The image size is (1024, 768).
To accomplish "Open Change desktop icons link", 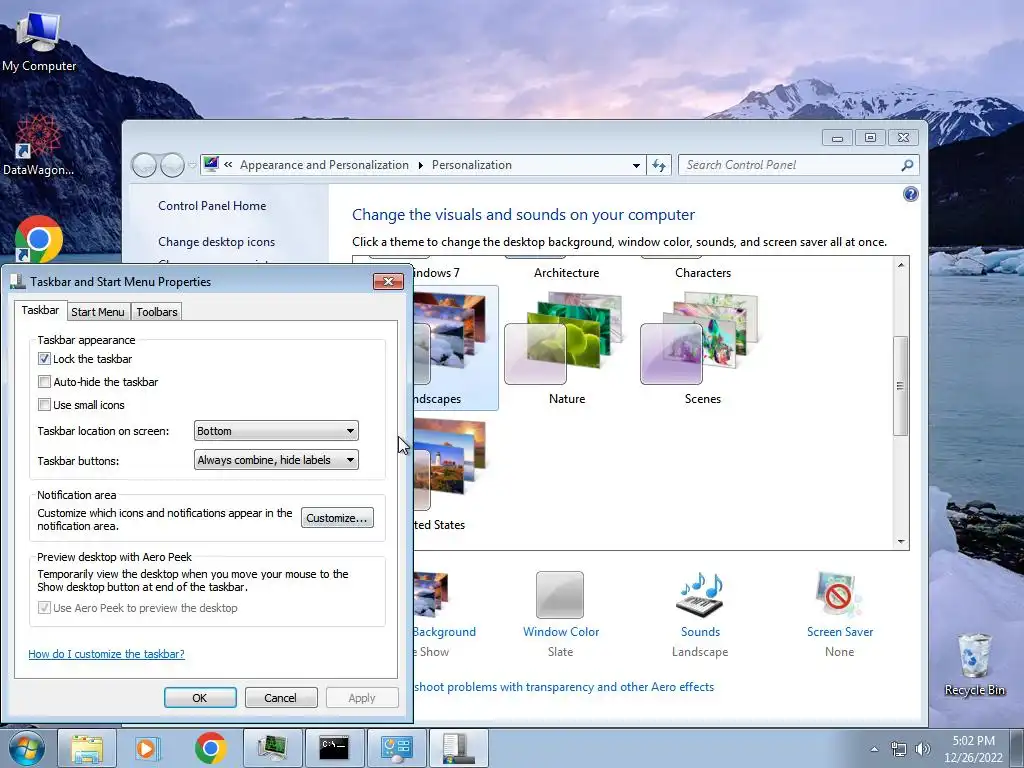I will click(216, 242).
